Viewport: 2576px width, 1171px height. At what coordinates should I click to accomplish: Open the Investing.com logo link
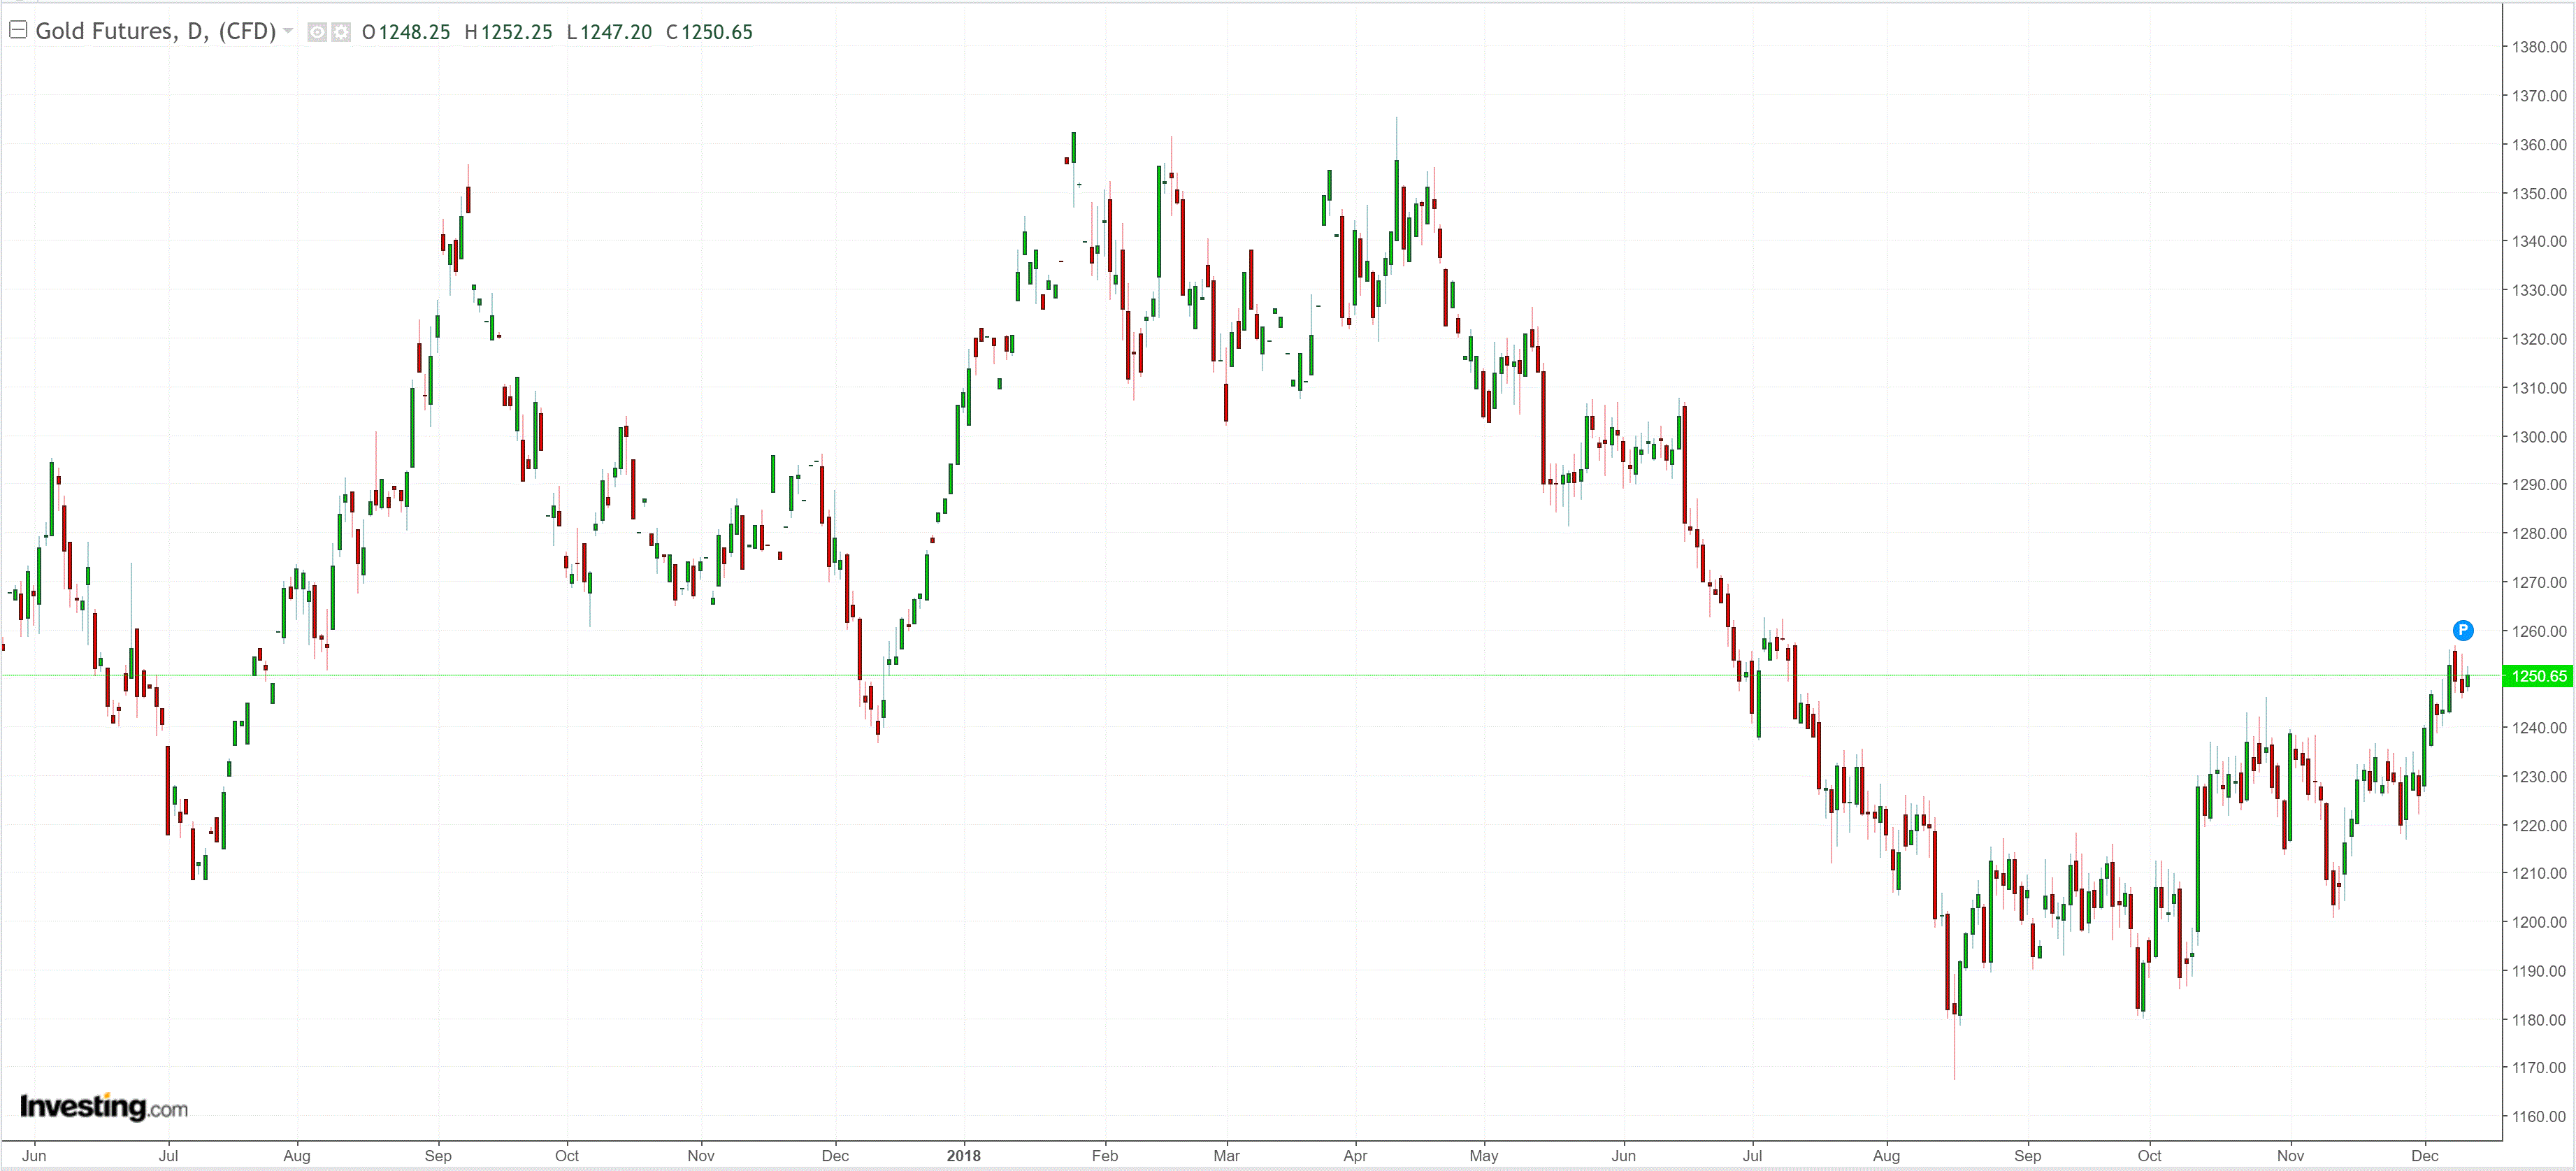pos(103,1107)
